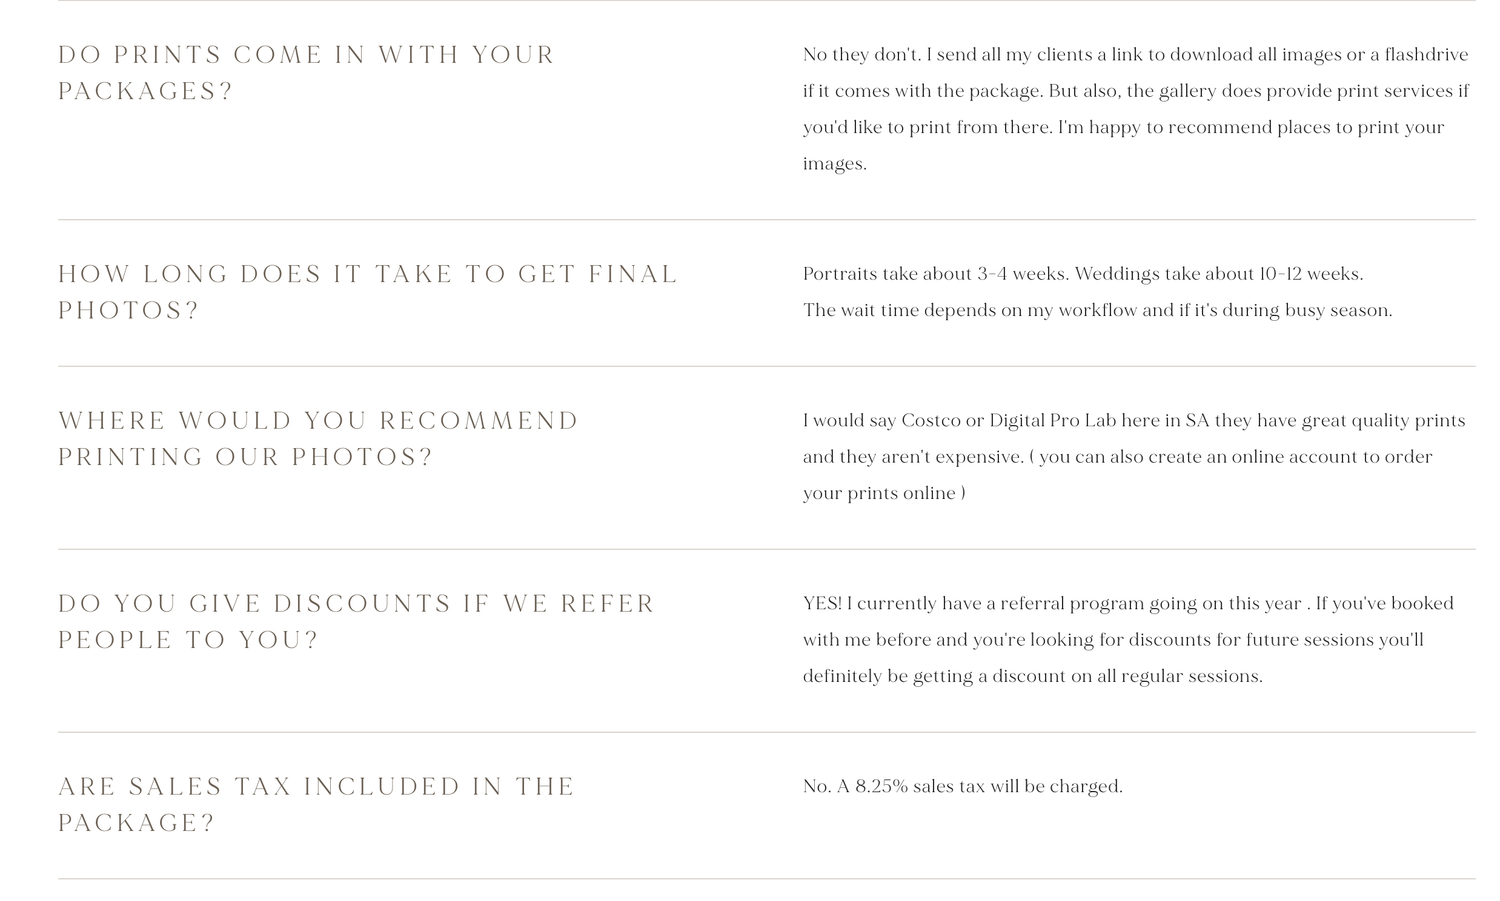
Task: Click the word 'PACKAGES?' in the first question
Action: pos(145,91)
